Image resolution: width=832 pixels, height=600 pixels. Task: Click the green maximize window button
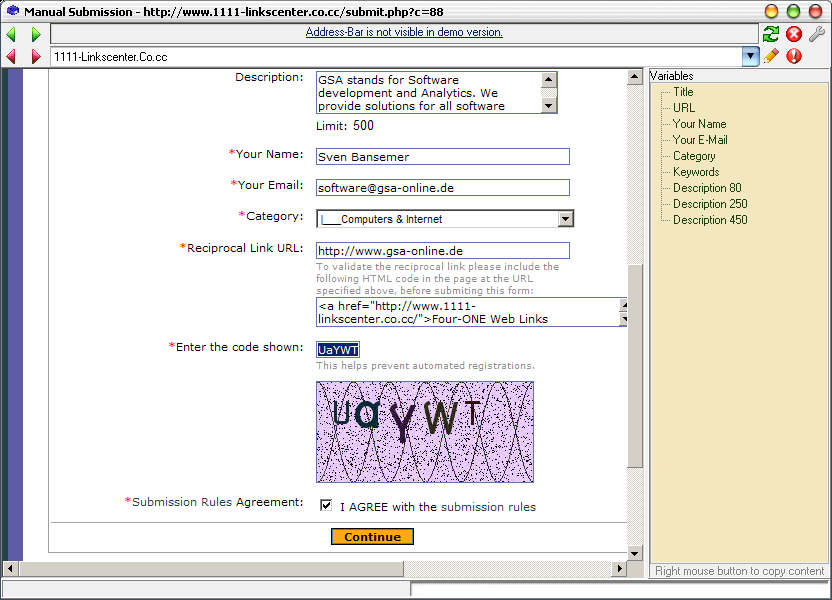point(793,11)
